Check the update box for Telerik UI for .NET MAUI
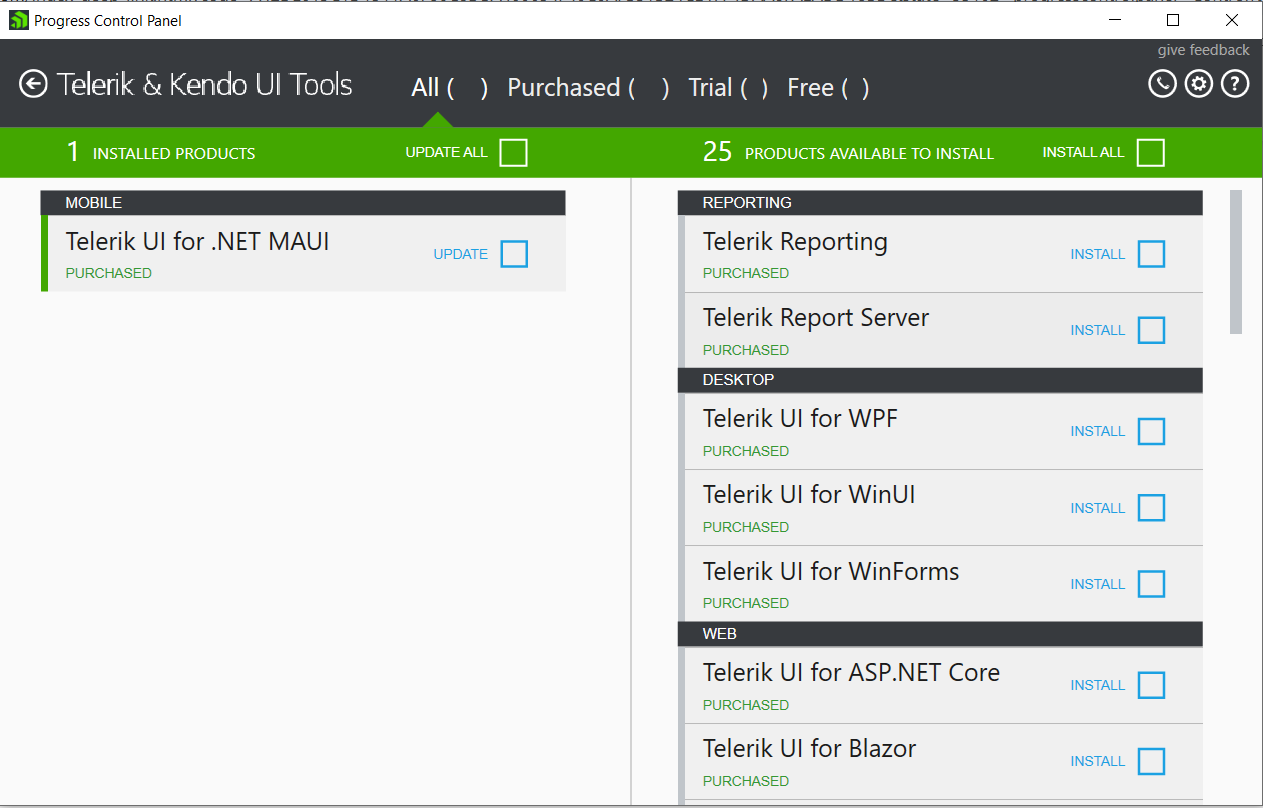Image resolution: width=1263 pixels, height=808 pixels. tap(514, 254)
